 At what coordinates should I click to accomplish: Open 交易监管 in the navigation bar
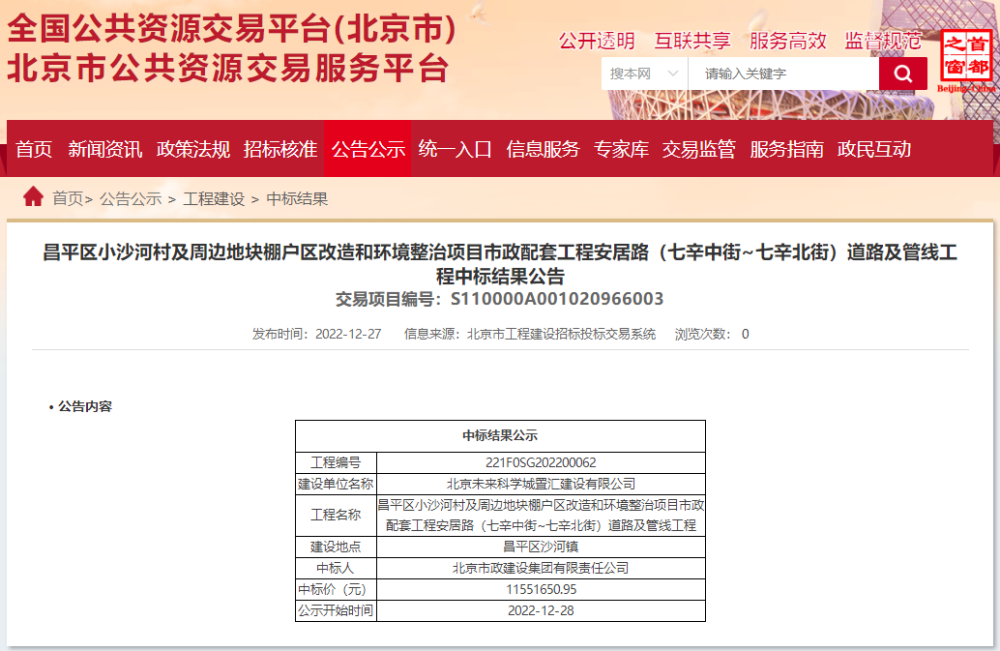(699, 149)
